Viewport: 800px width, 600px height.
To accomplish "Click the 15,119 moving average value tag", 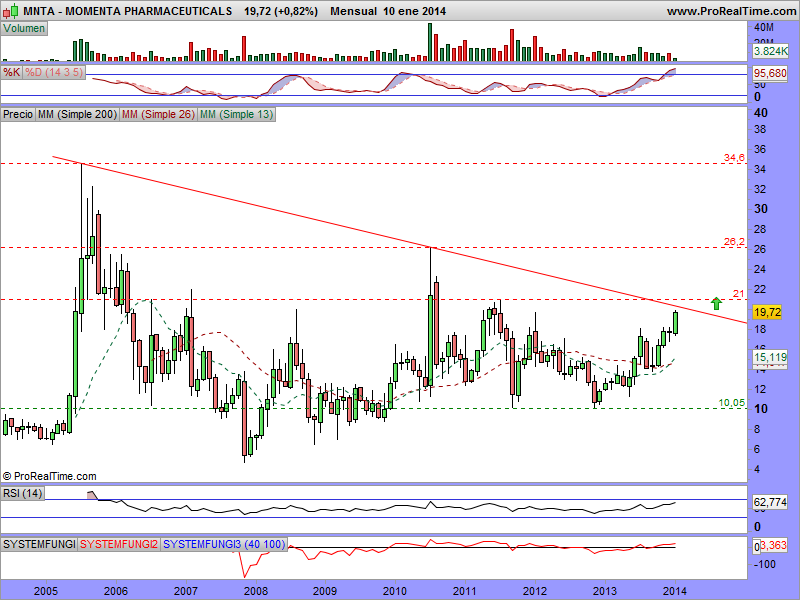I will pos(770,357).
